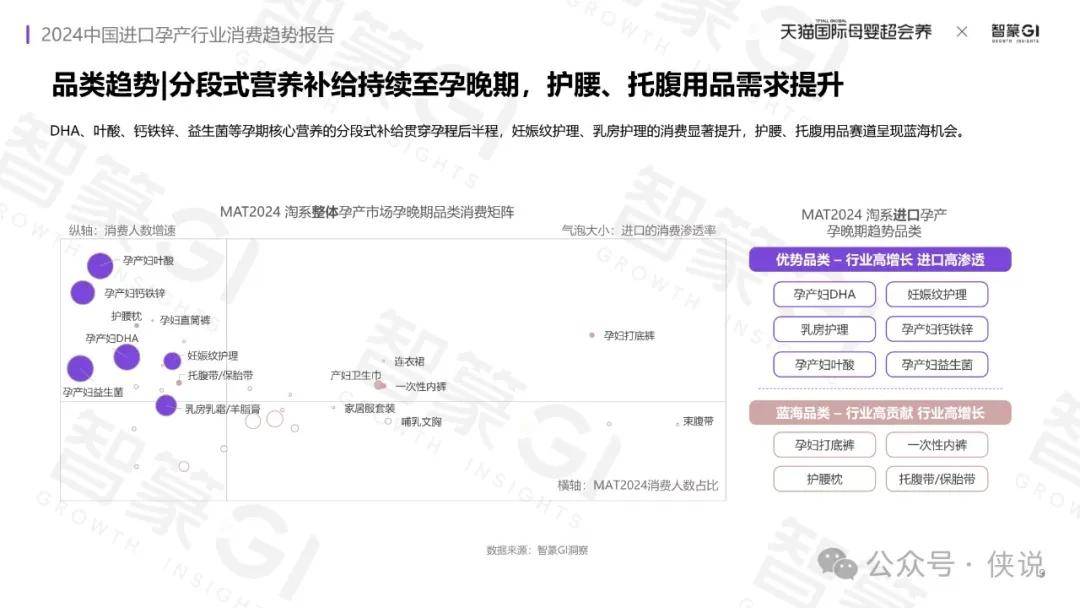
Task: Select the purple bubble for 孕产妇钙铁锌
Action: (83, 292)
